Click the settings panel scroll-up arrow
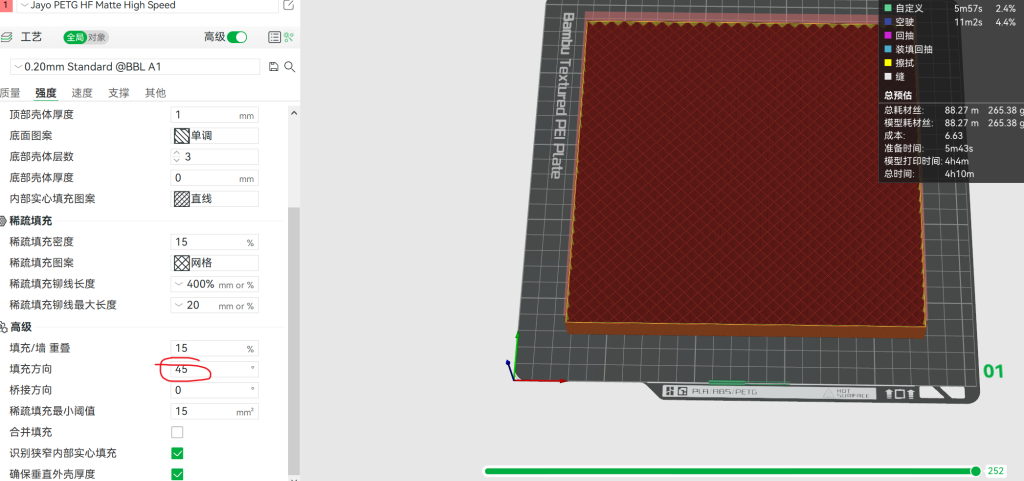 coord(293,112)
